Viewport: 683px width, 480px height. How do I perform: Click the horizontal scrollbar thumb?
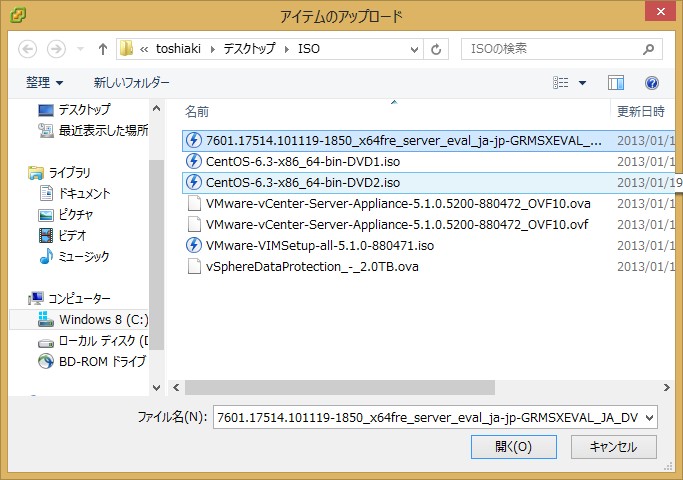pyautogui.click(x=340, y=387)
